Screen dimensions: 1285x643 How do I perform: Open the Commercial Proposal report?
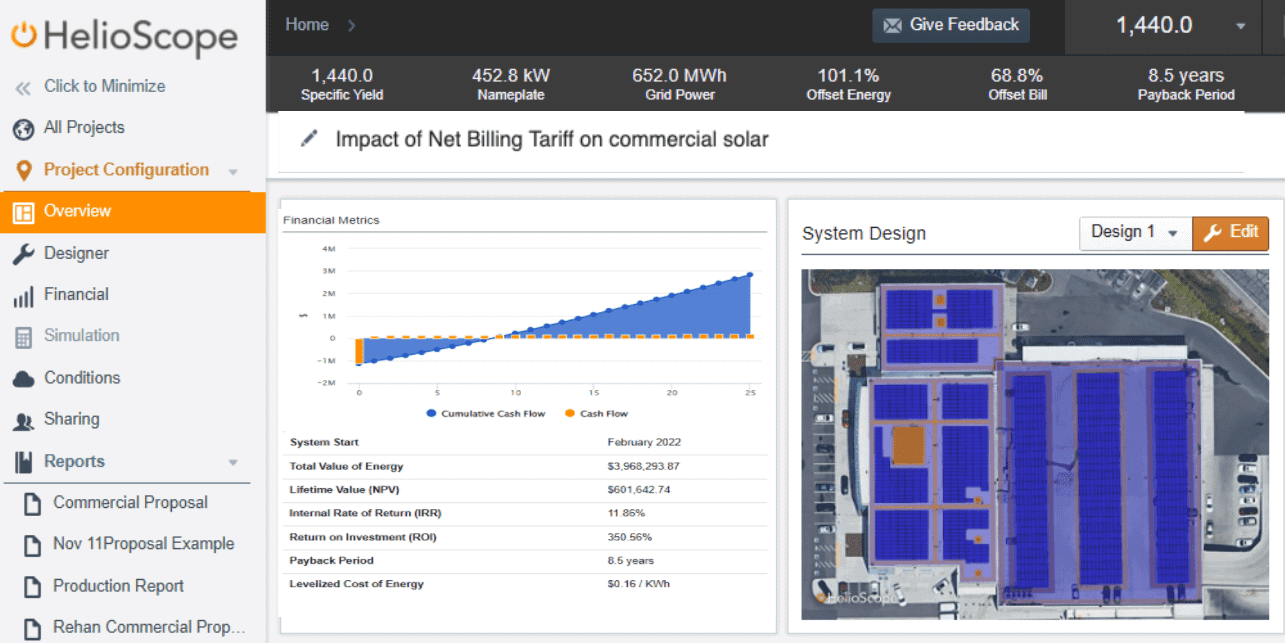point(130,503)
